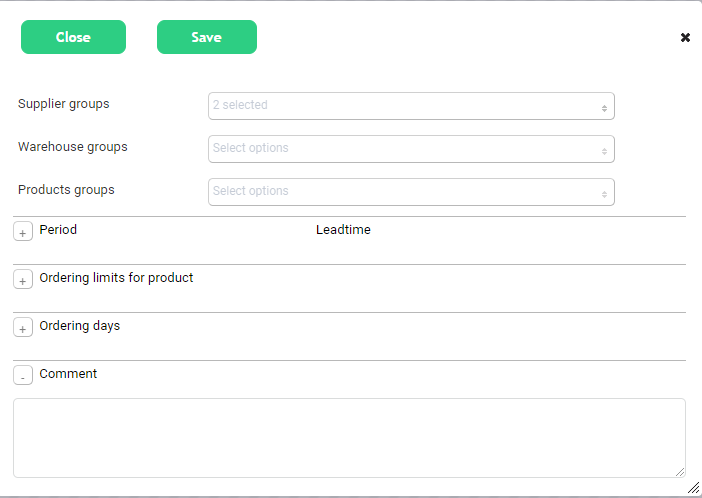Image resolution: width=702 pixels, height=498 pixels.
Task: Click the Warehouse groups dropdown arrow
Action: (x=604, y=150)
